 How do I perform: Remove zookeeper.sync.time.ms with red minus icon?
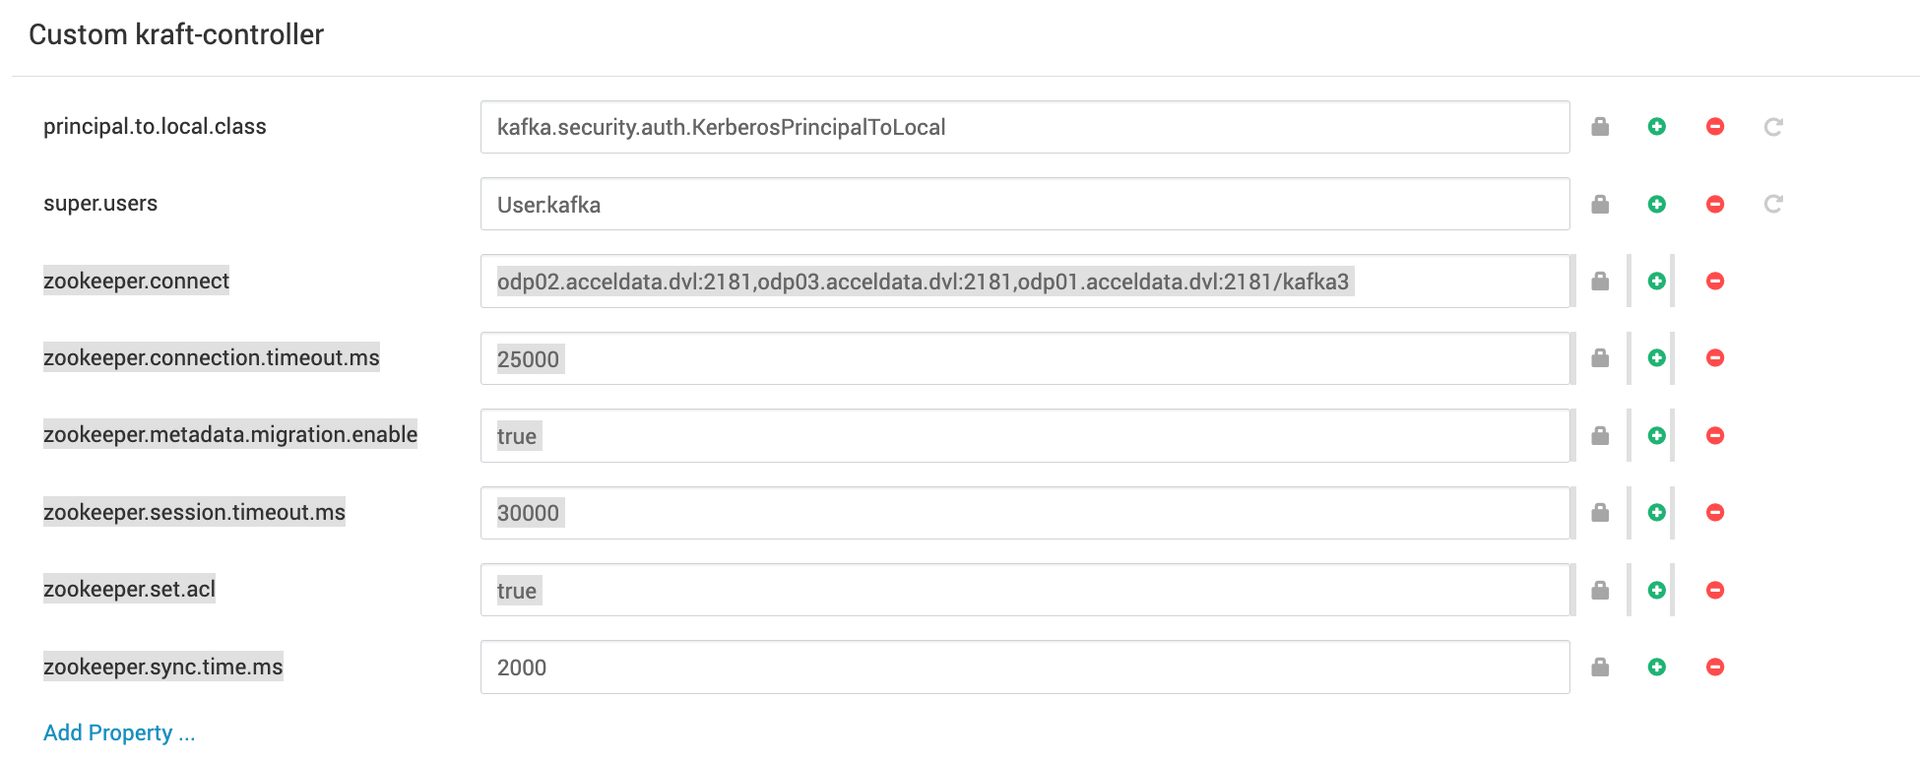point(1715,667)
